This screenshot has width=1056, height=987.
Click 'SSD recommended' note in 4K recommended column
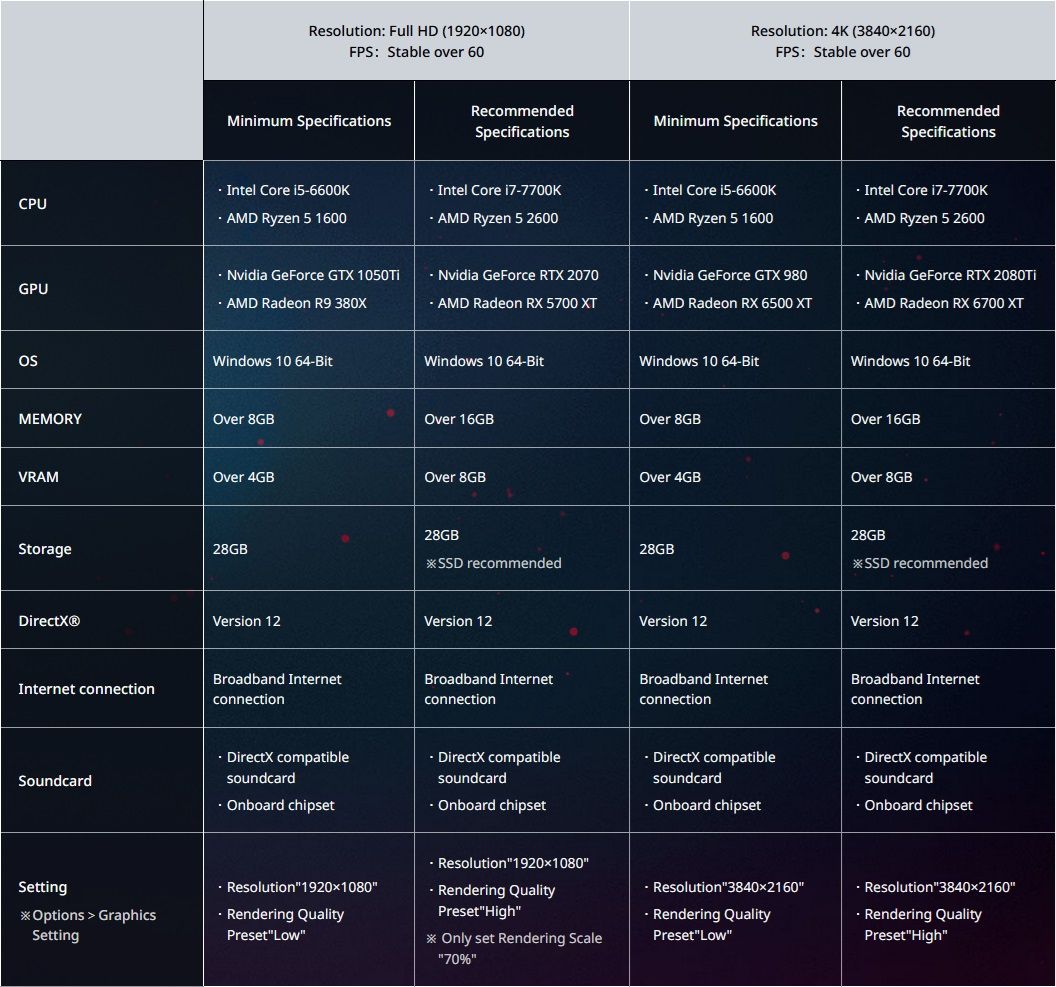pyautogui.click(x=920, y=564)
